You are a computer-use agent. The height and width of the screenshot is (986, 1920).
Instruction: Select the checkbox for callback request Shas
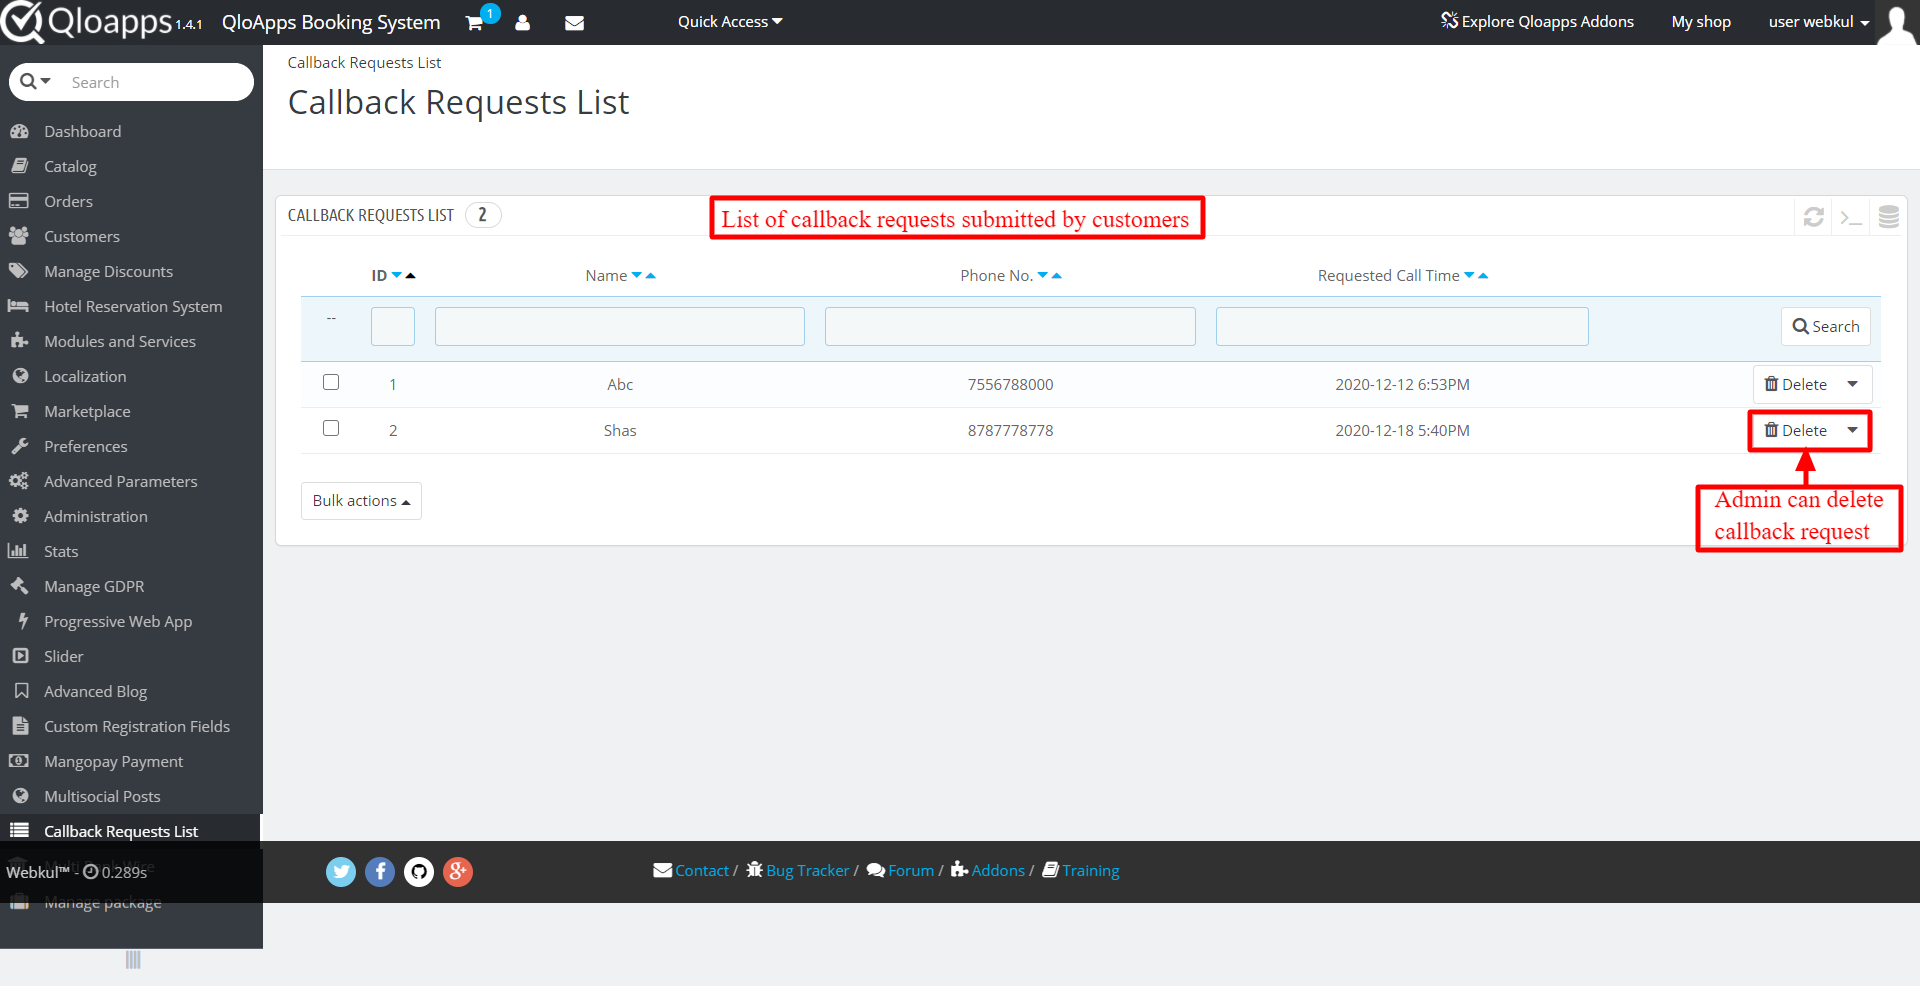331,428
